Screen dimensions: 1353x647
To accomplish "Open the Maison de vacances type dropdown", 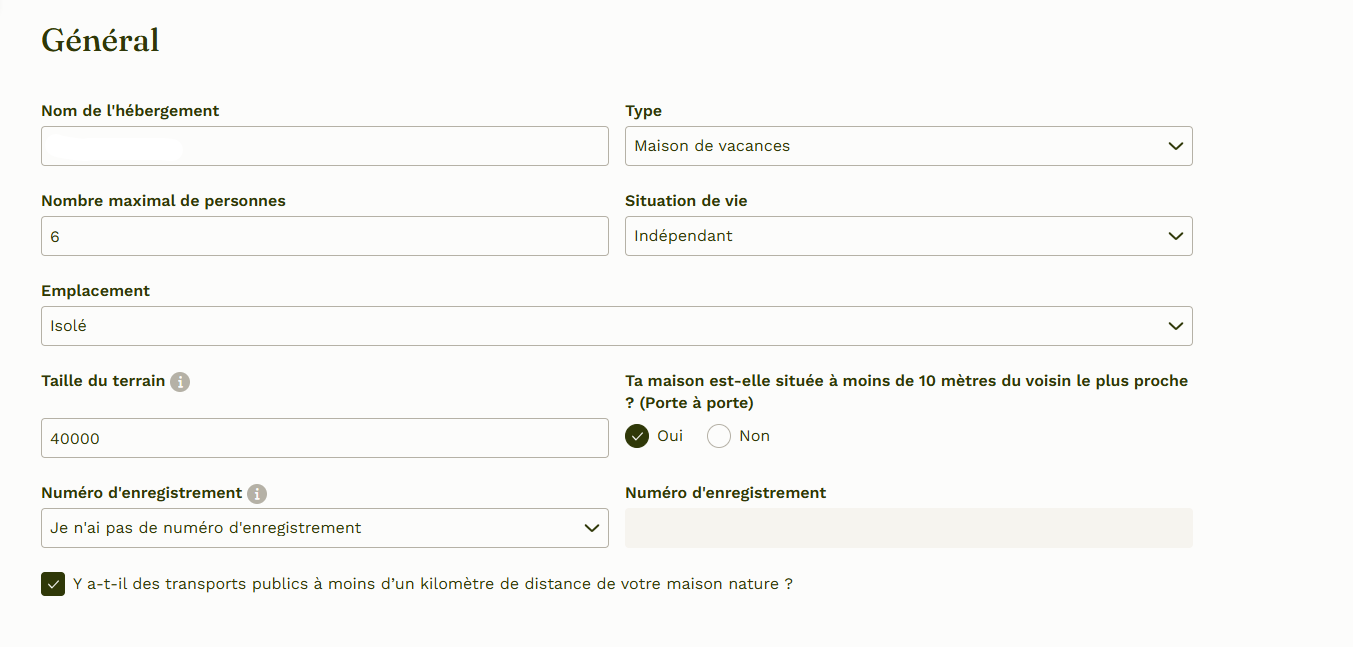I will coord(909,146).
